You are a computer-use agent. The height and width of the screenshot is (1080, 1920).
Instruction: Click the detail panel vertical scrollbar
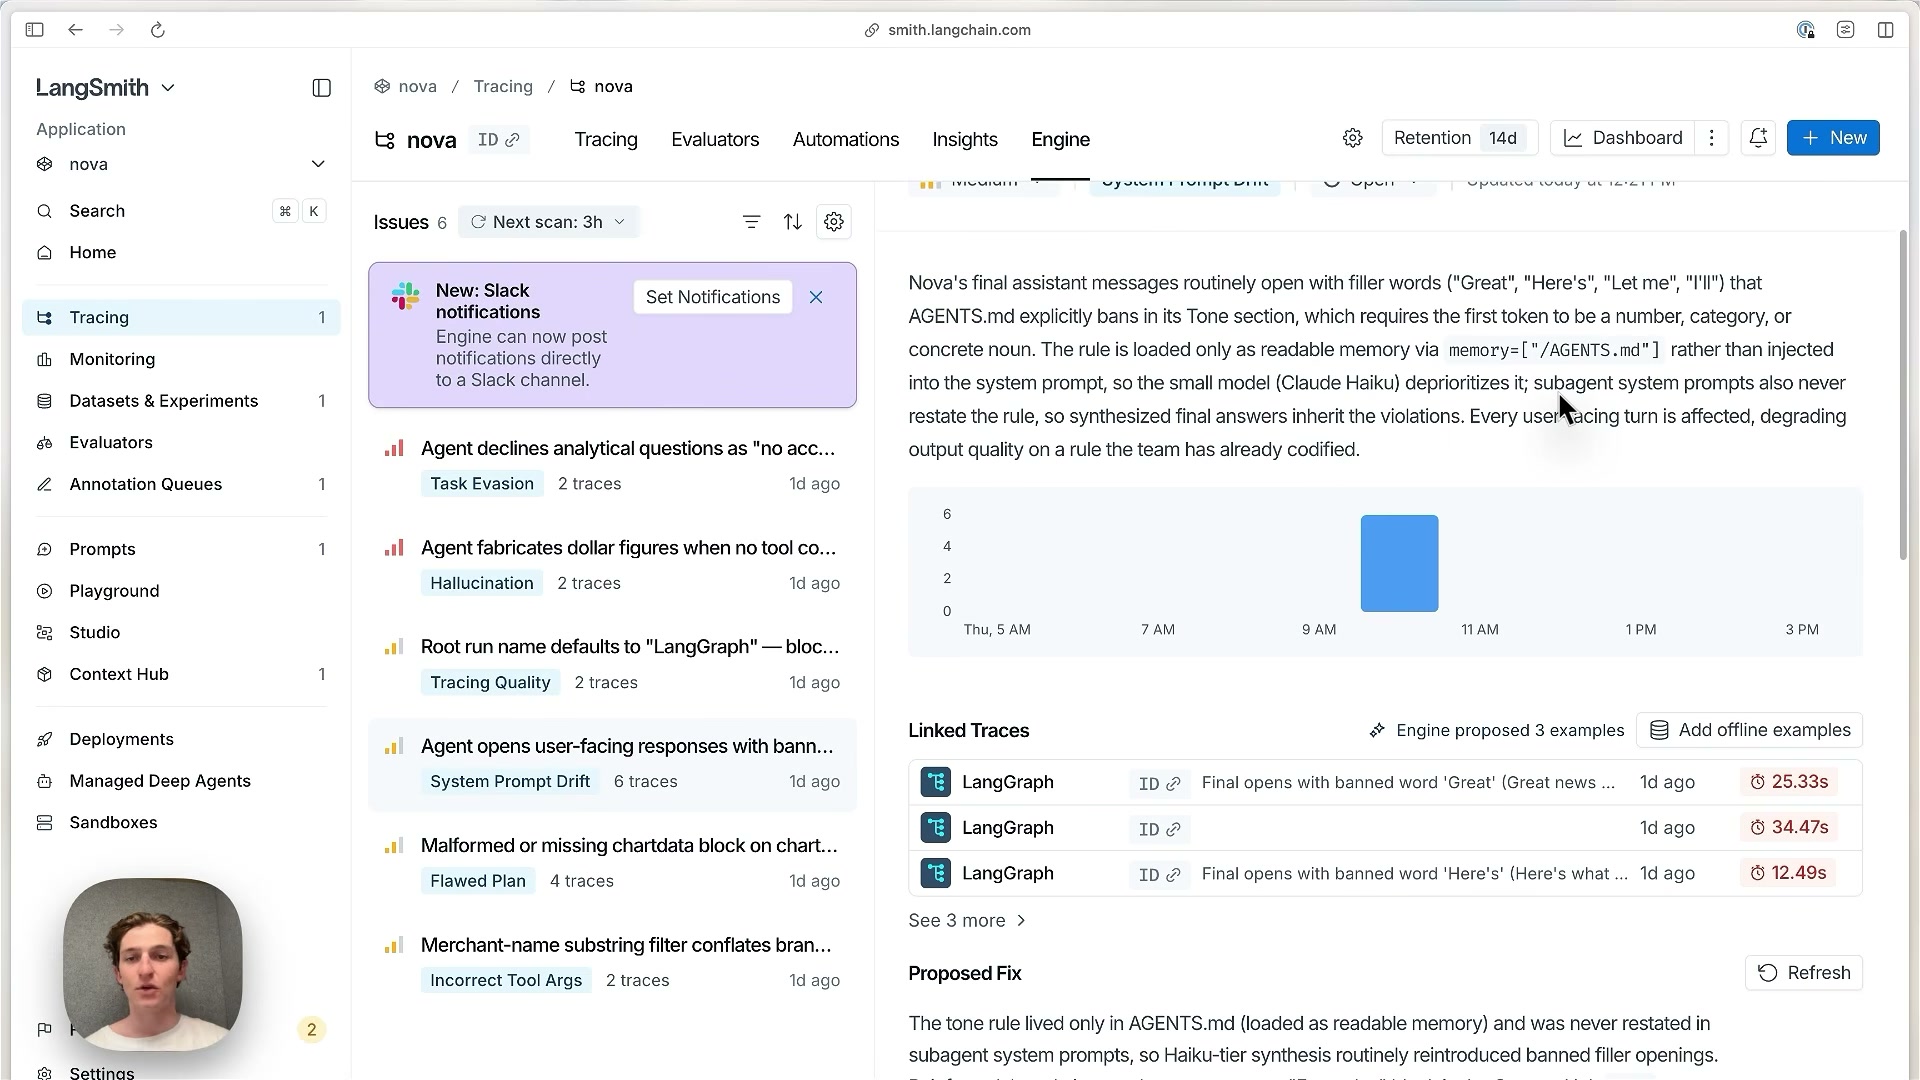[x=1902, y=395]
